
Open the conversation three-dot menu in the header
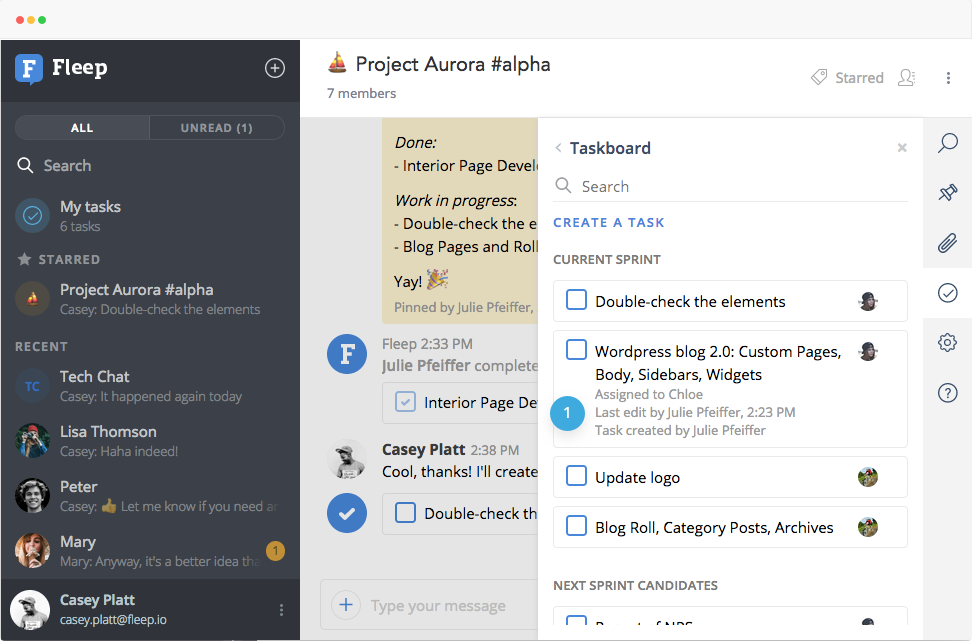click(948, 78)
